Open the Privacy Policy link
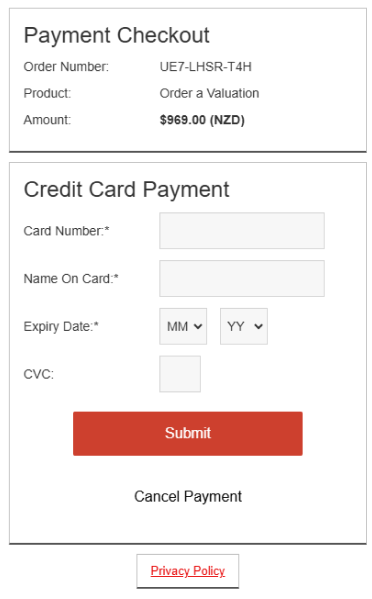The width and height of the screenshot is (372, 599). click(188, 571)
